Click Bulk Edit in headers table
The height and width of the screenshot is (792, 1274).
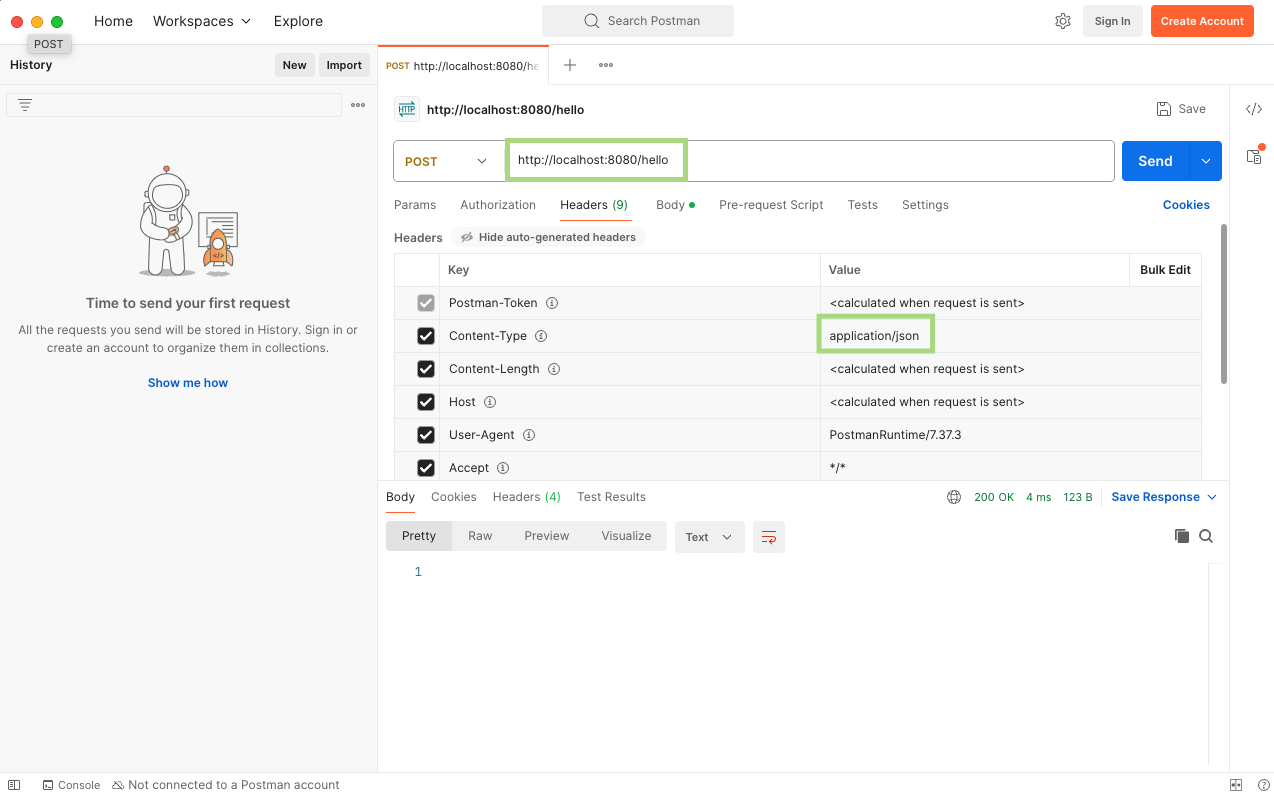(x=1165, y=270)
